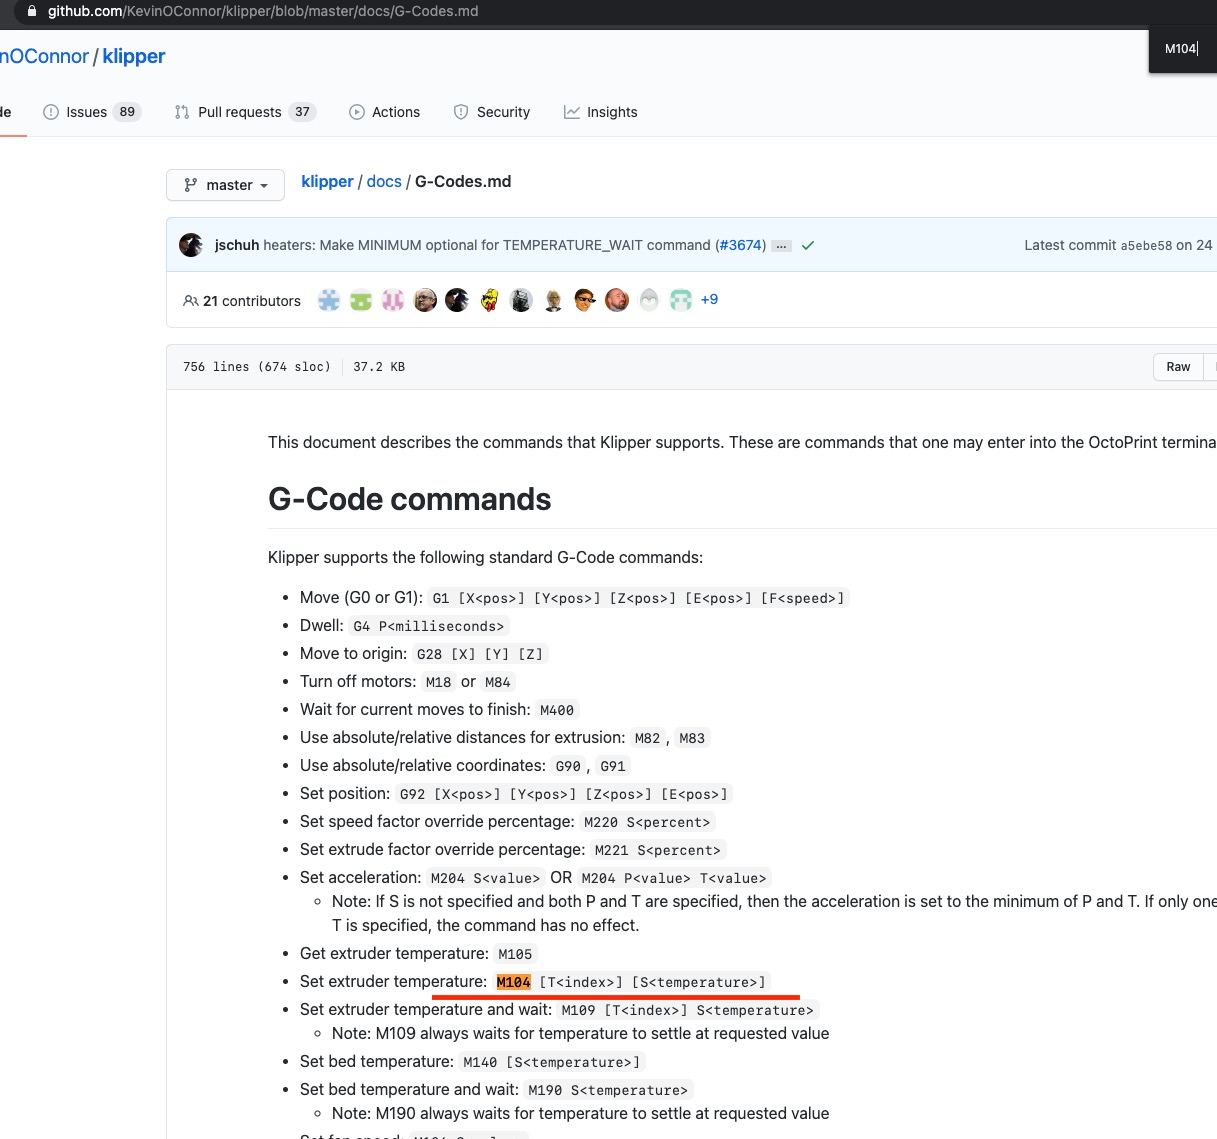Open jschuh's avatar in commit bar
The width and height of the screenshot is (1217, 1139).
(191, 245)
